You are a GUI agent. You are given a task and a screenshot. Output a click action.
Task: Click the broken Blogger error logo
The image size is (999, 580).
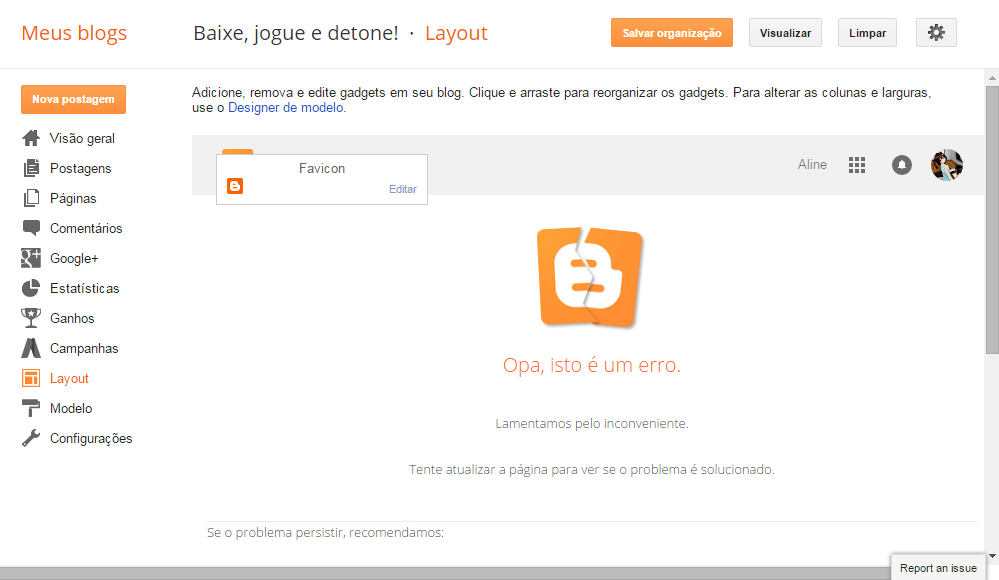tap(590, 277)
